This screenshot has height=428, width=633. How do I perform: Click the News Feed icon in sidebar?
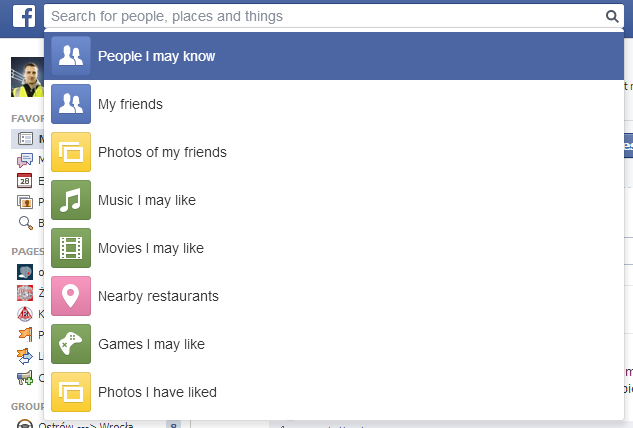pyautogui.click(x=25, y=139)
